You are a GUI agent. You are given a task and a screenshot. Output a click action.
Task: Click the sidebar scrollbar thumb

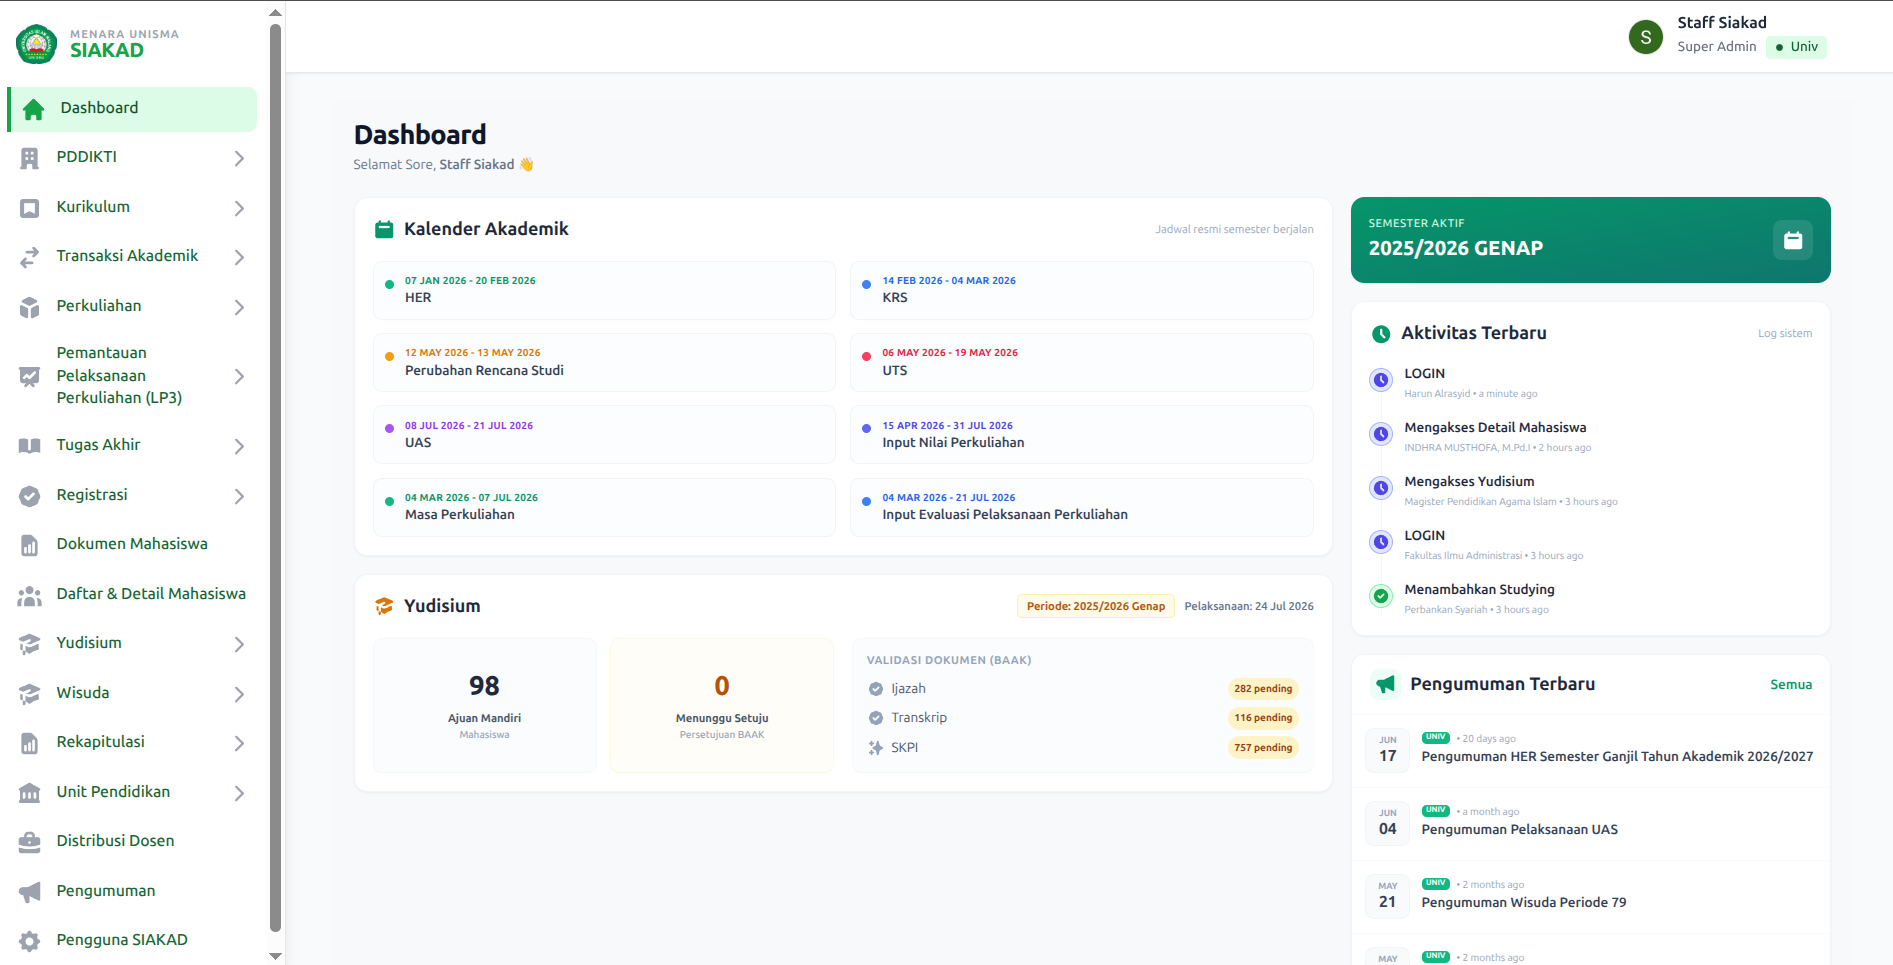pos(275,478)
